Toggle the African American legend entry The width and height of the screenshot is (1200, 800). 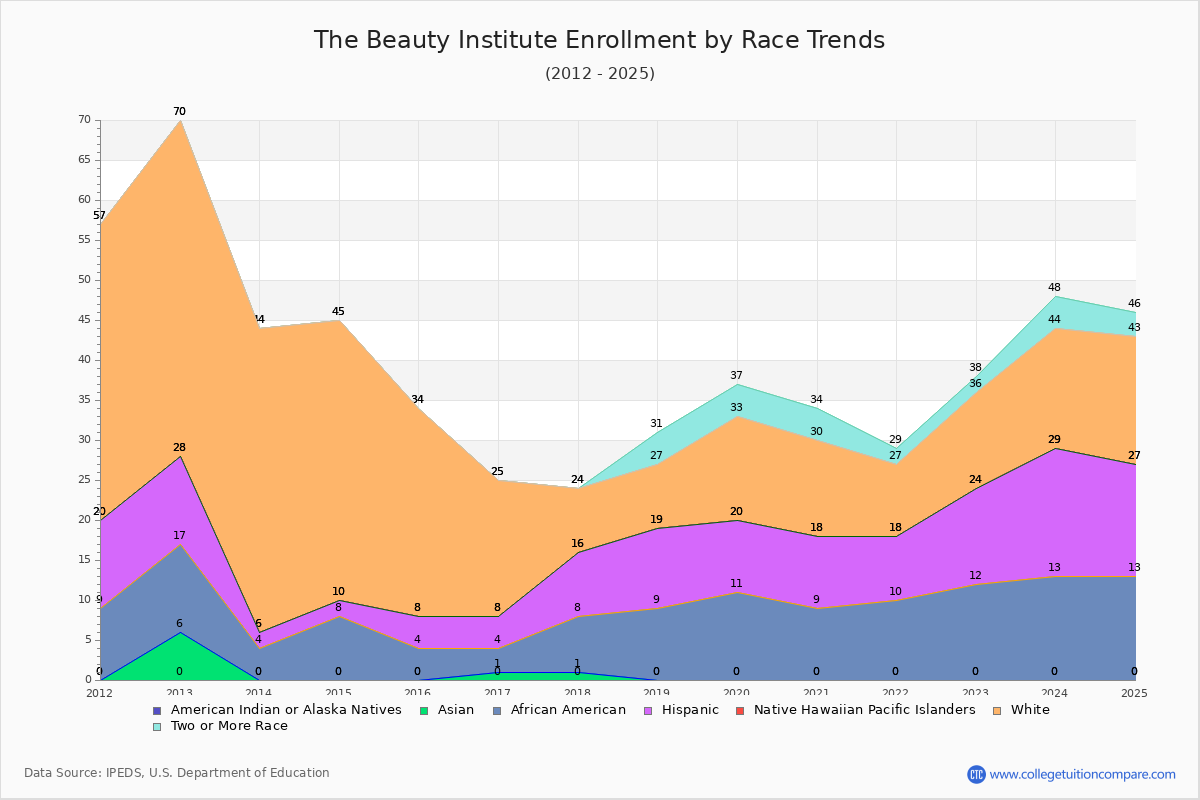pyautogui.click(x=558, y=710)
